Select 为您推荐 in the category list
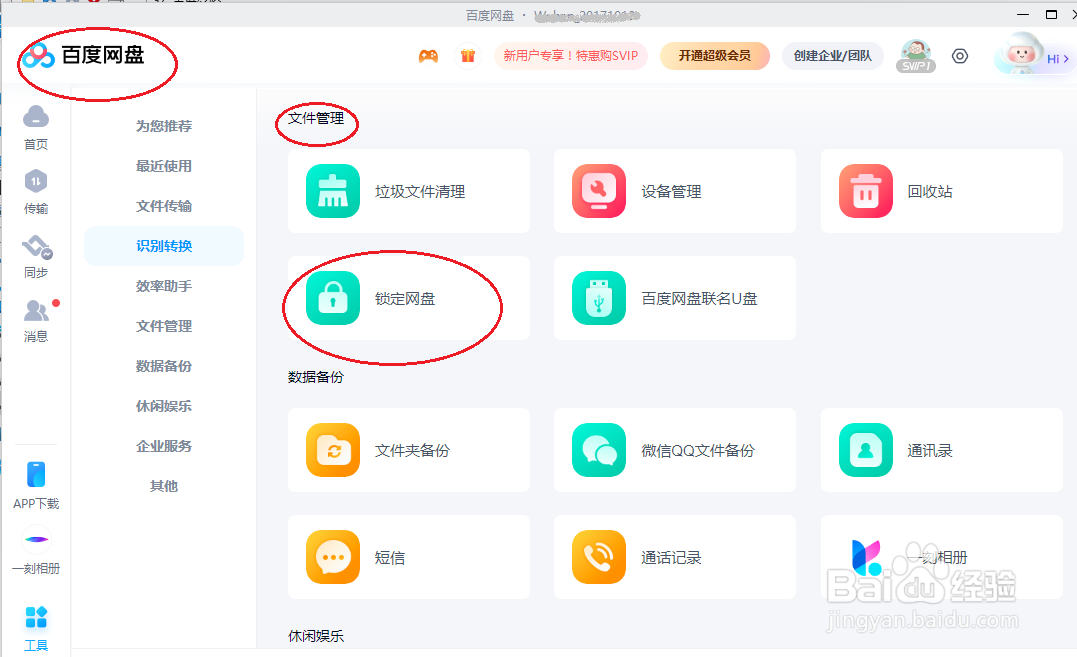This screenshot has height=657, width=1077. click(x=163, y=126)
